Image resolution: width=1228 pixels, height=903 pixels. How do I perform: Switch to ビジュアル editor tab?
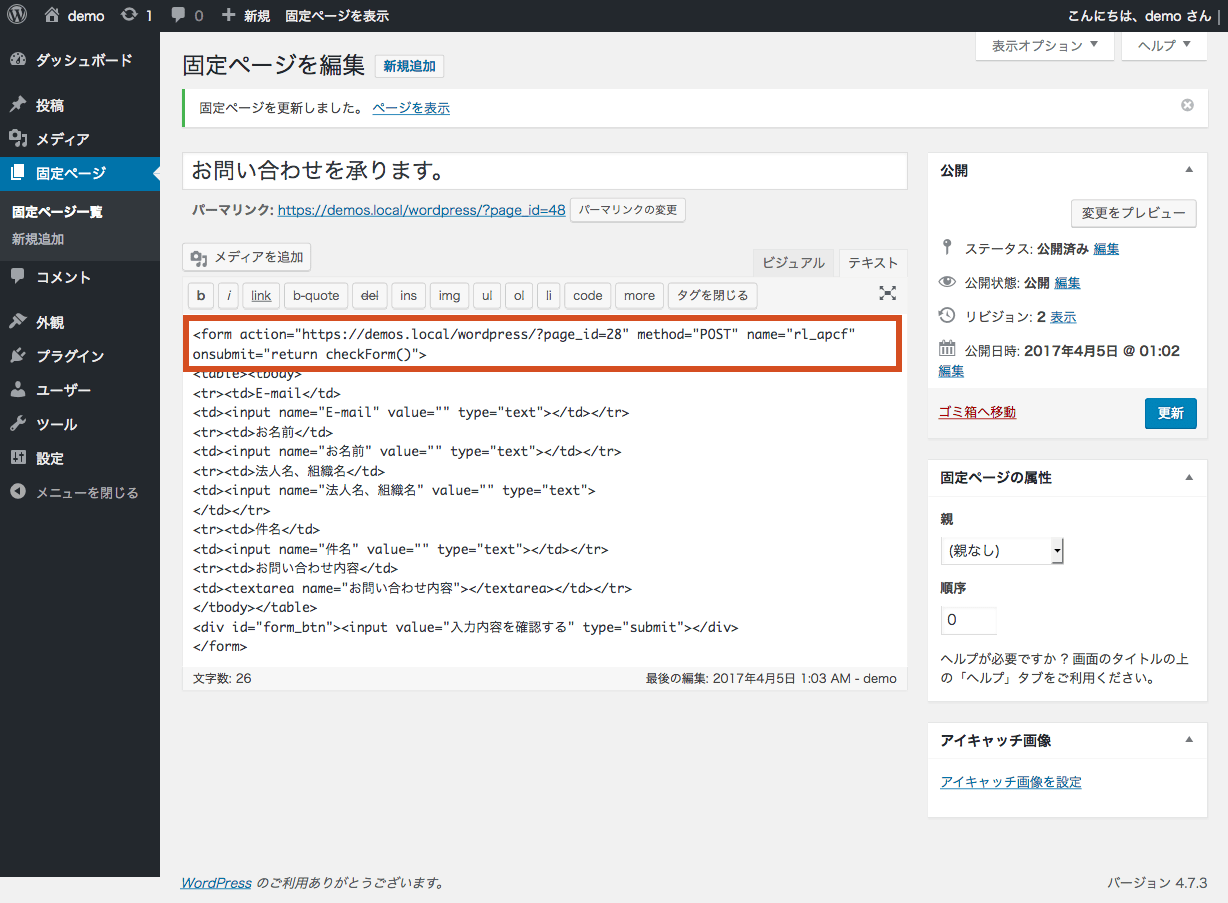(793, 262)
